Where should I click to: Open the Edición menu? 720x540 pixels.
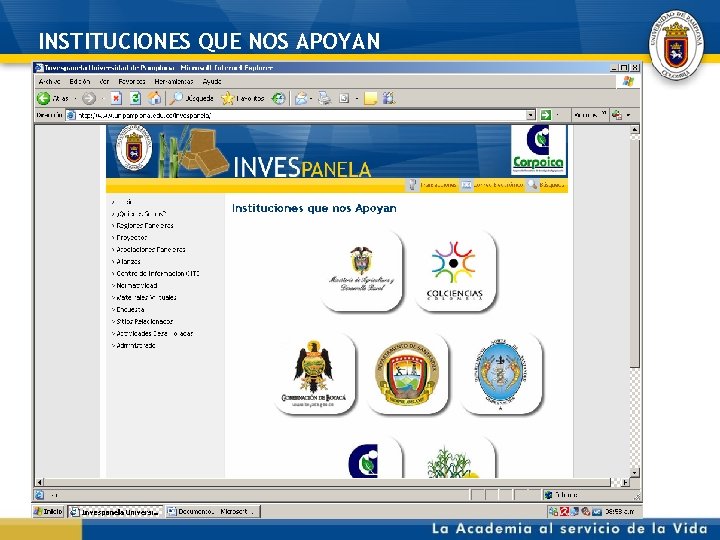tap(80, 81)
